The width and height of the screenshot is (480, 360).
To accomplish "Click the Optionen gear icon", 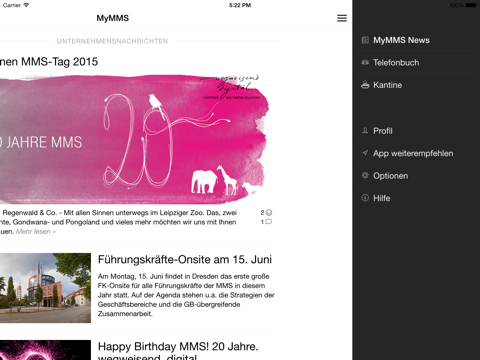I will (365, 175).
